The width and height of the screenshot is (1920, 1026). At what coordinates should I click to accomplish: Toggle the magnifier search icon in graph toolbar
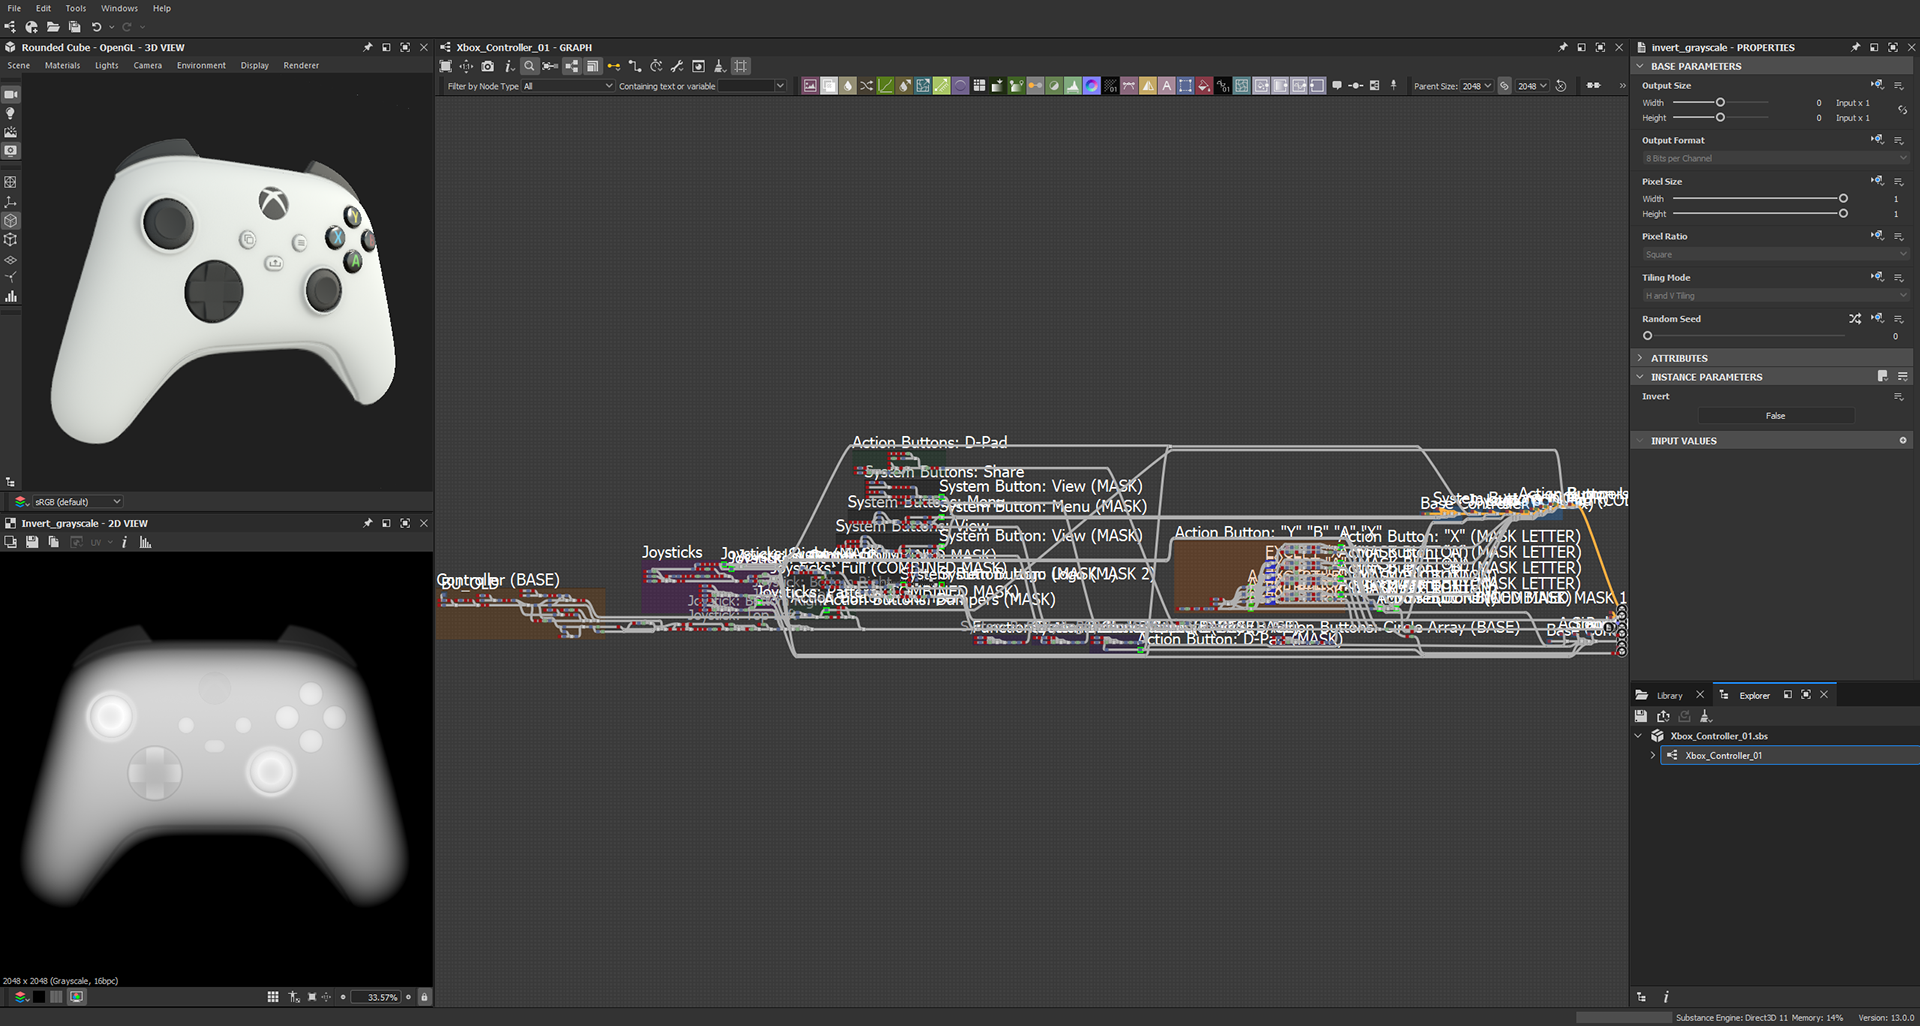(529, 66)
